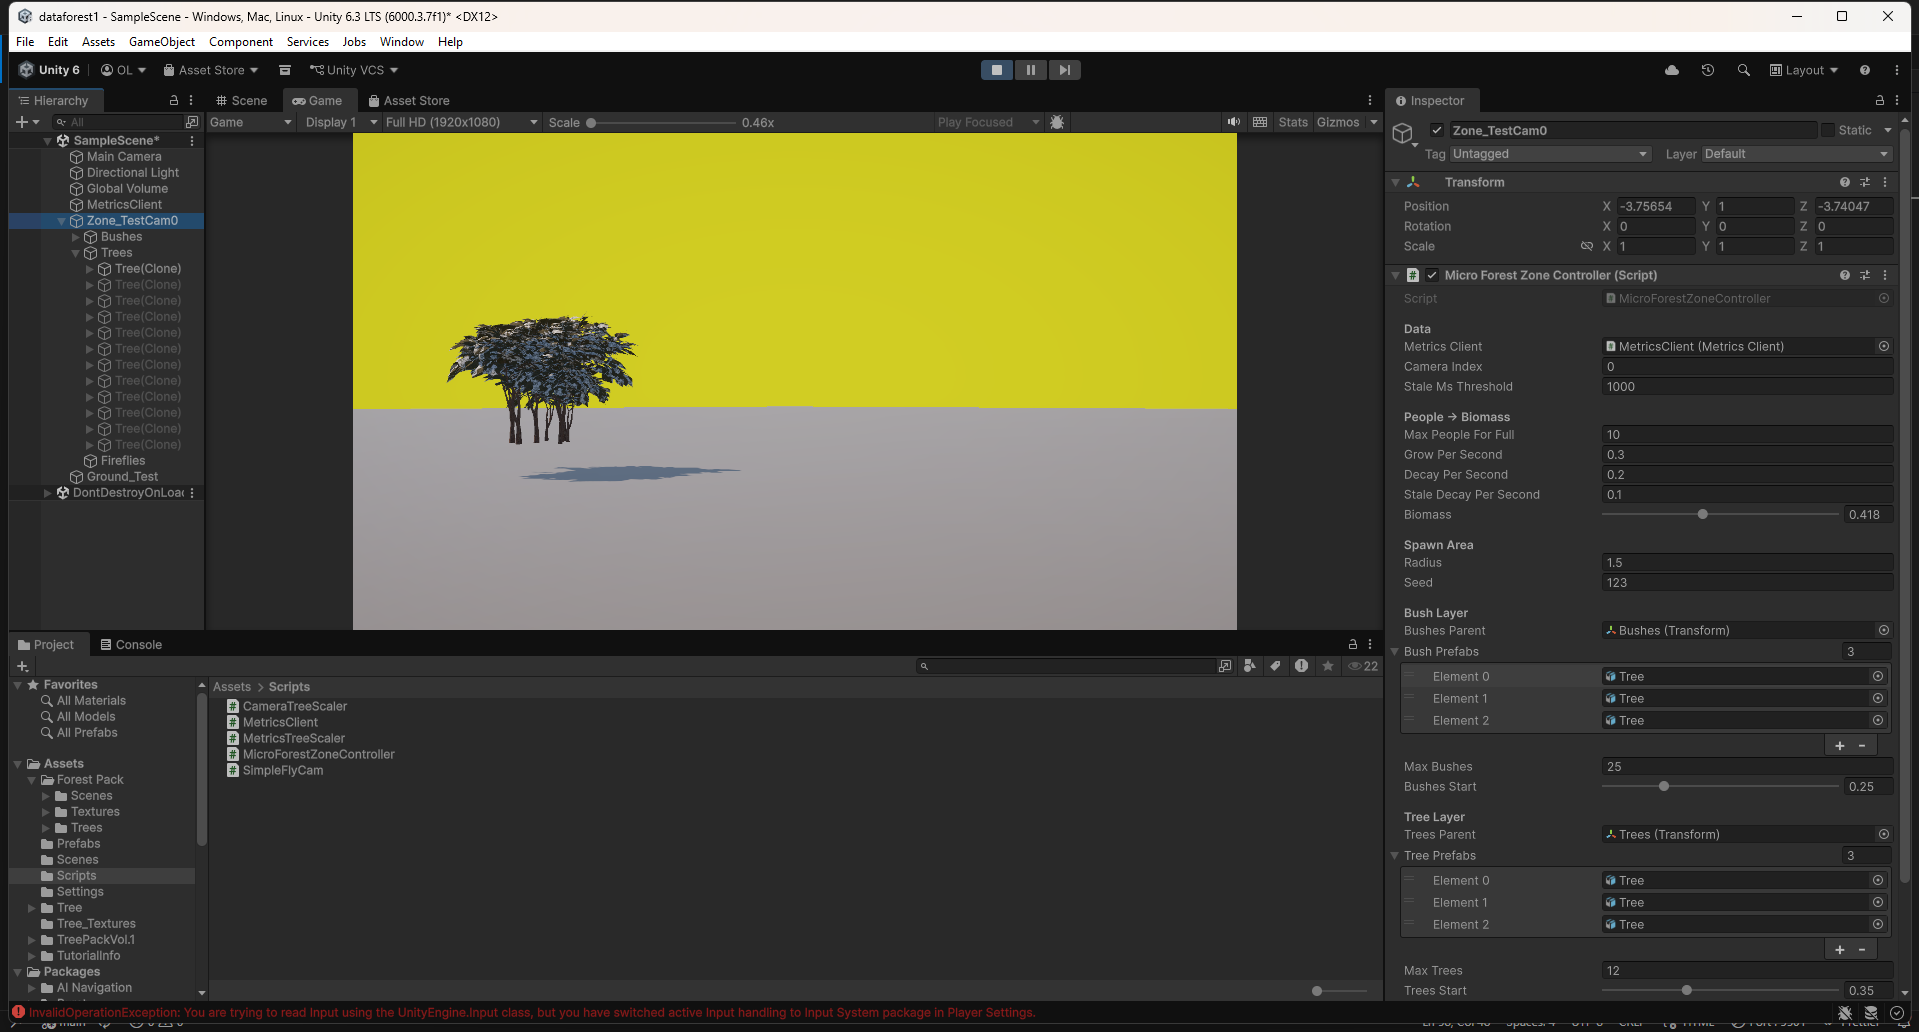Lock the Inspector panel
The height and width of the screenshot is (1032, 1919).
coord(1879,101)
